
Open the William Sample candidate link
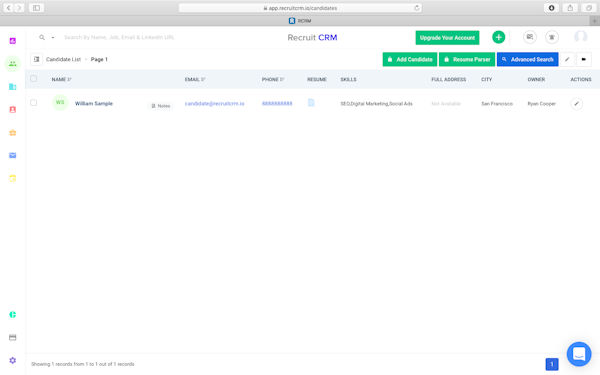click(94, 104)
